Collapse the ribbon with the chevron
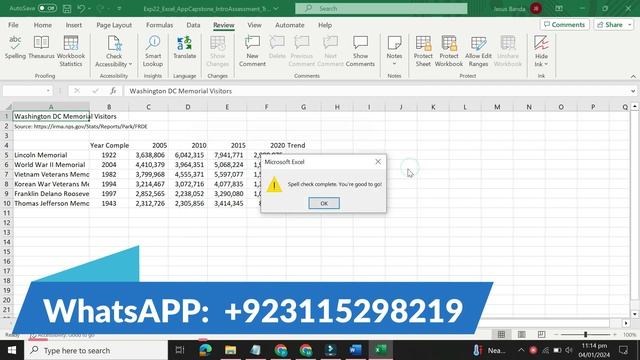640x360 pixels. [633, 76]
